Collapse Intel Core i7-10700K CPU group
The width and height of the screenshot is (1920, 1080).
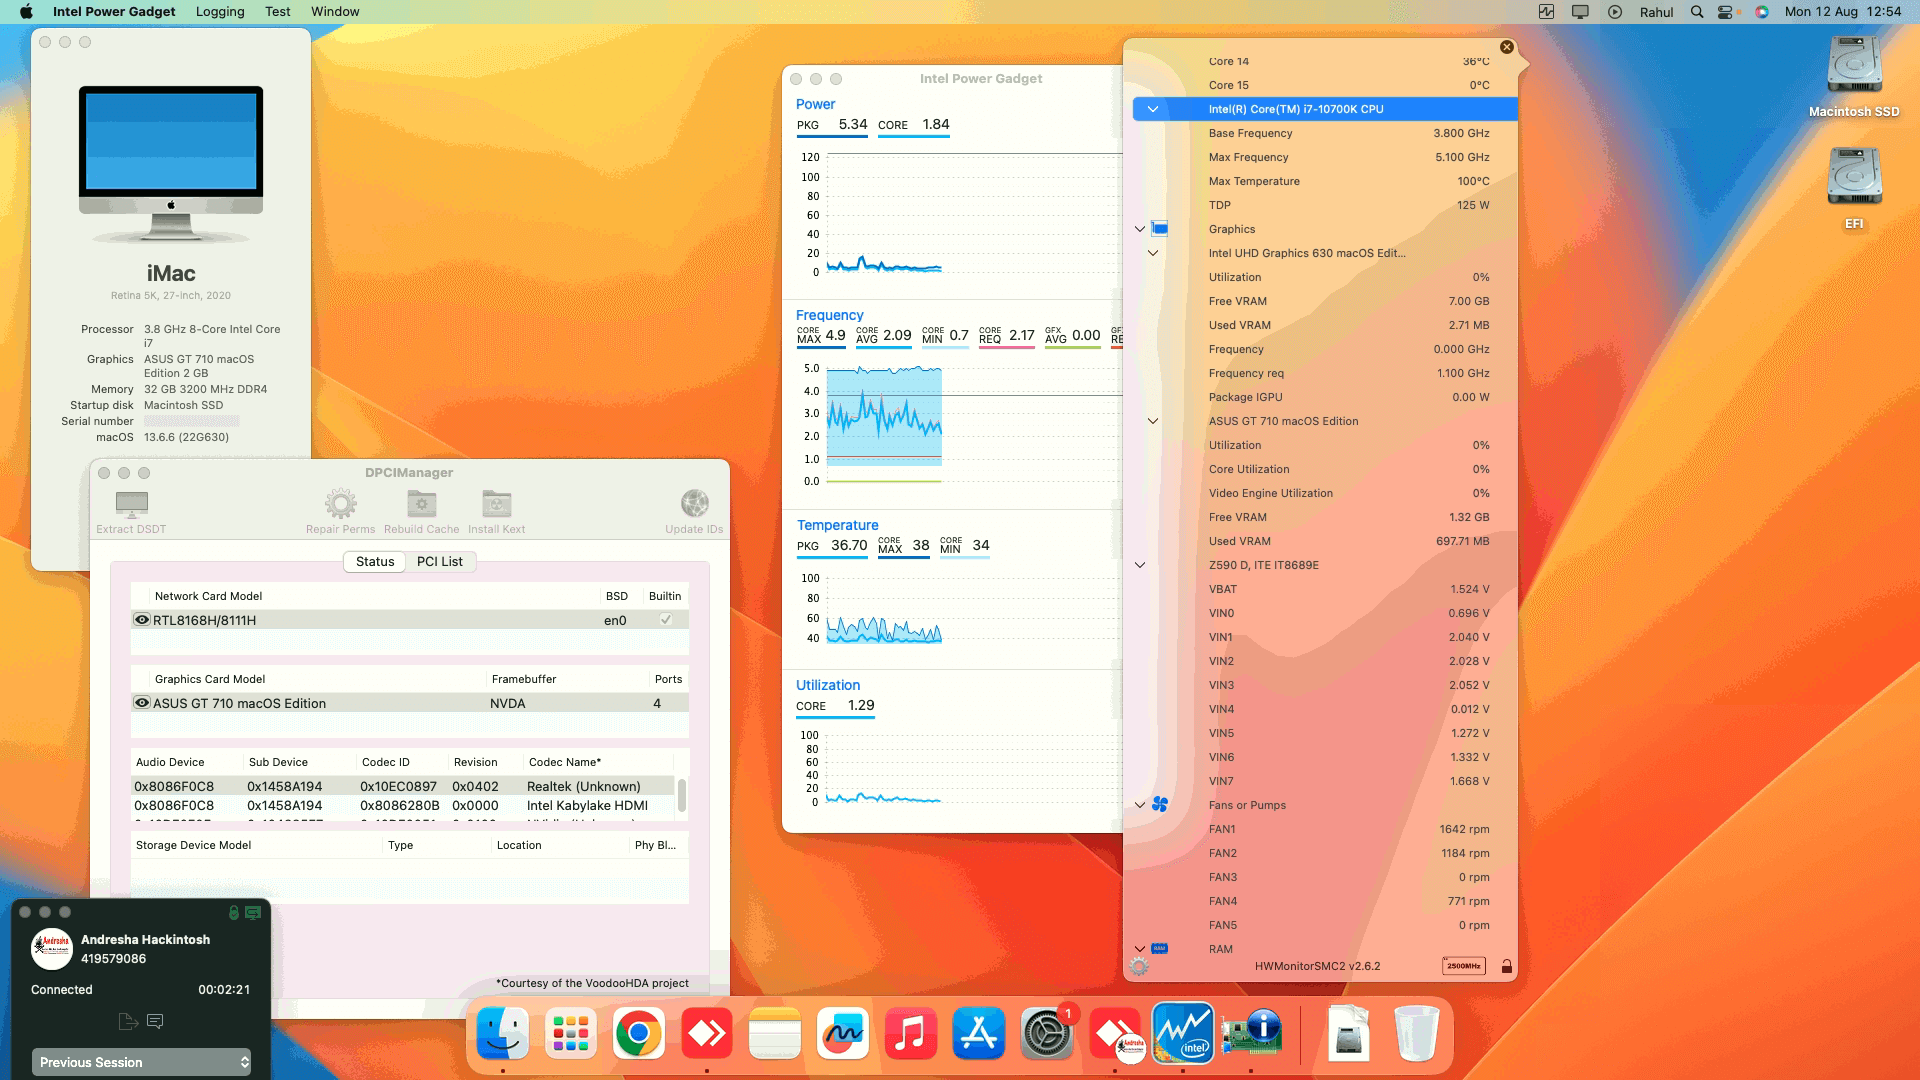(1153, 109)
